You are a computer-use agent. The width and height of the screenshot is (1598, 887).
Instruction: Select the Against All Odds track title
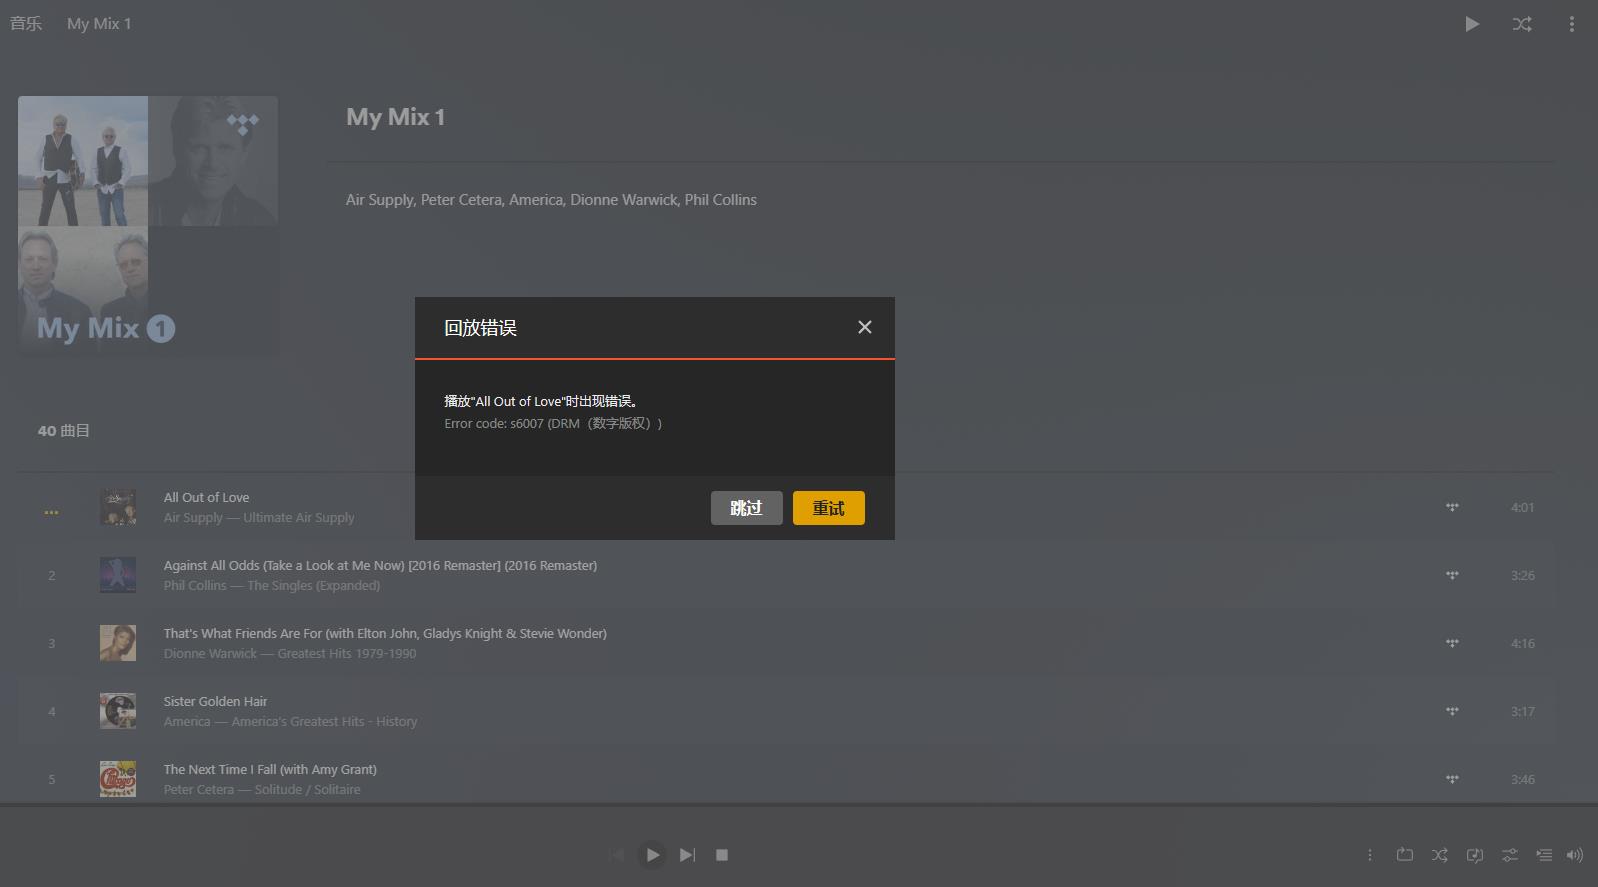coord(380,565)
